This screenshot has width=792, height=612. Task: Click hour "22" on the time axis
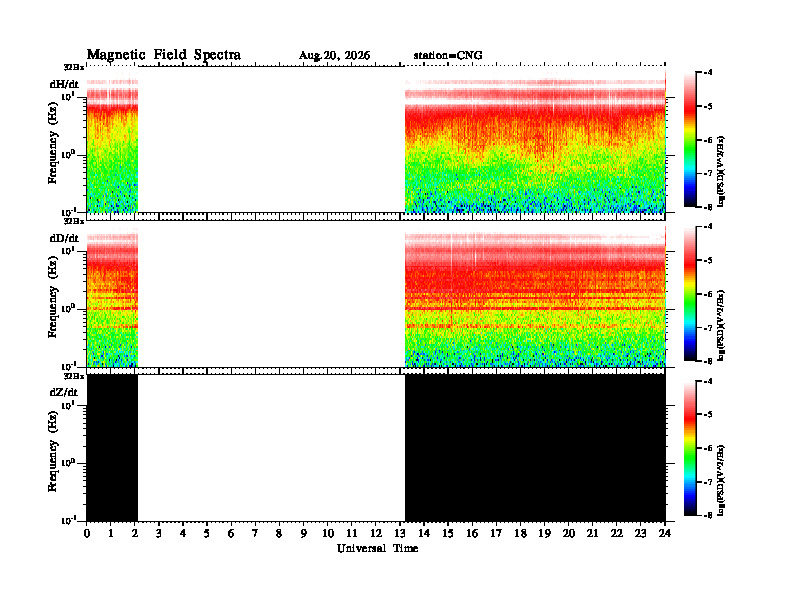pos(617,533)
